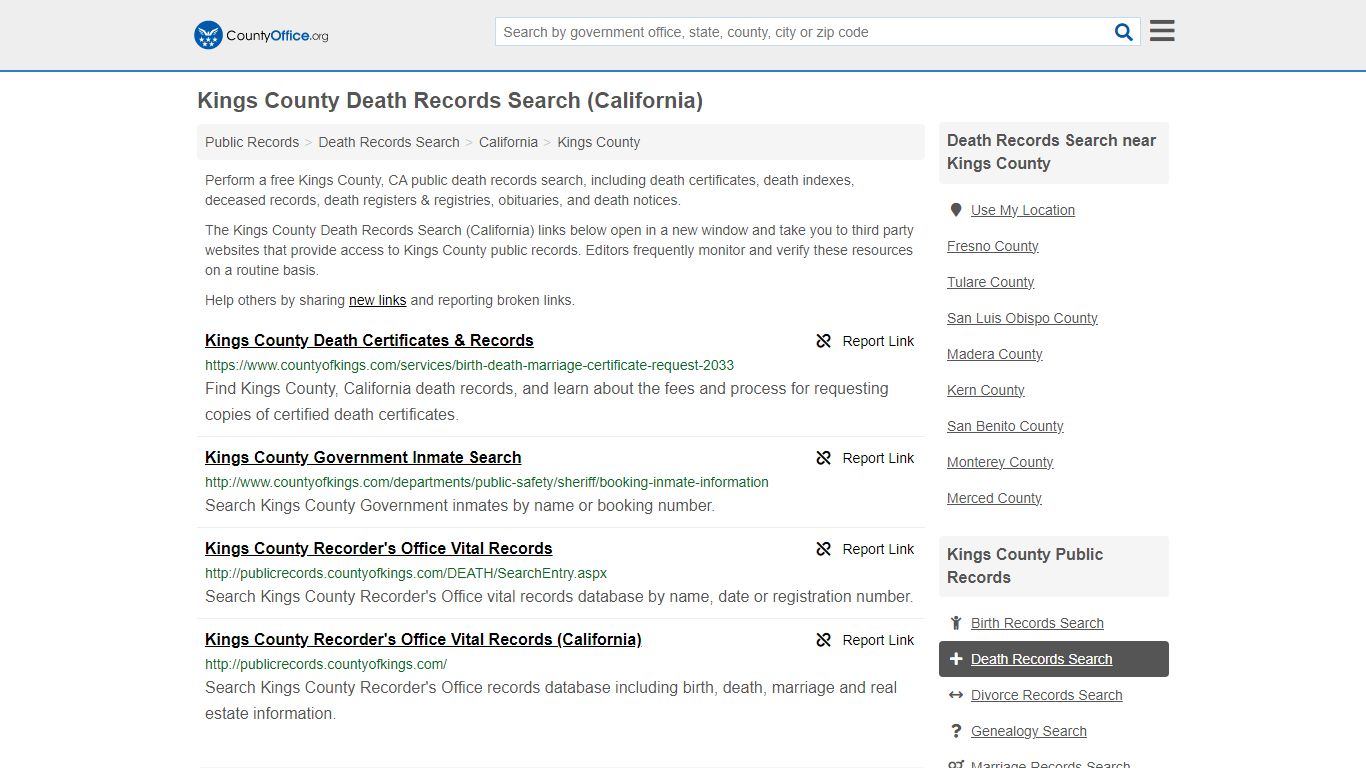Report Link for Vital Records (California)

tap(878, 640)
